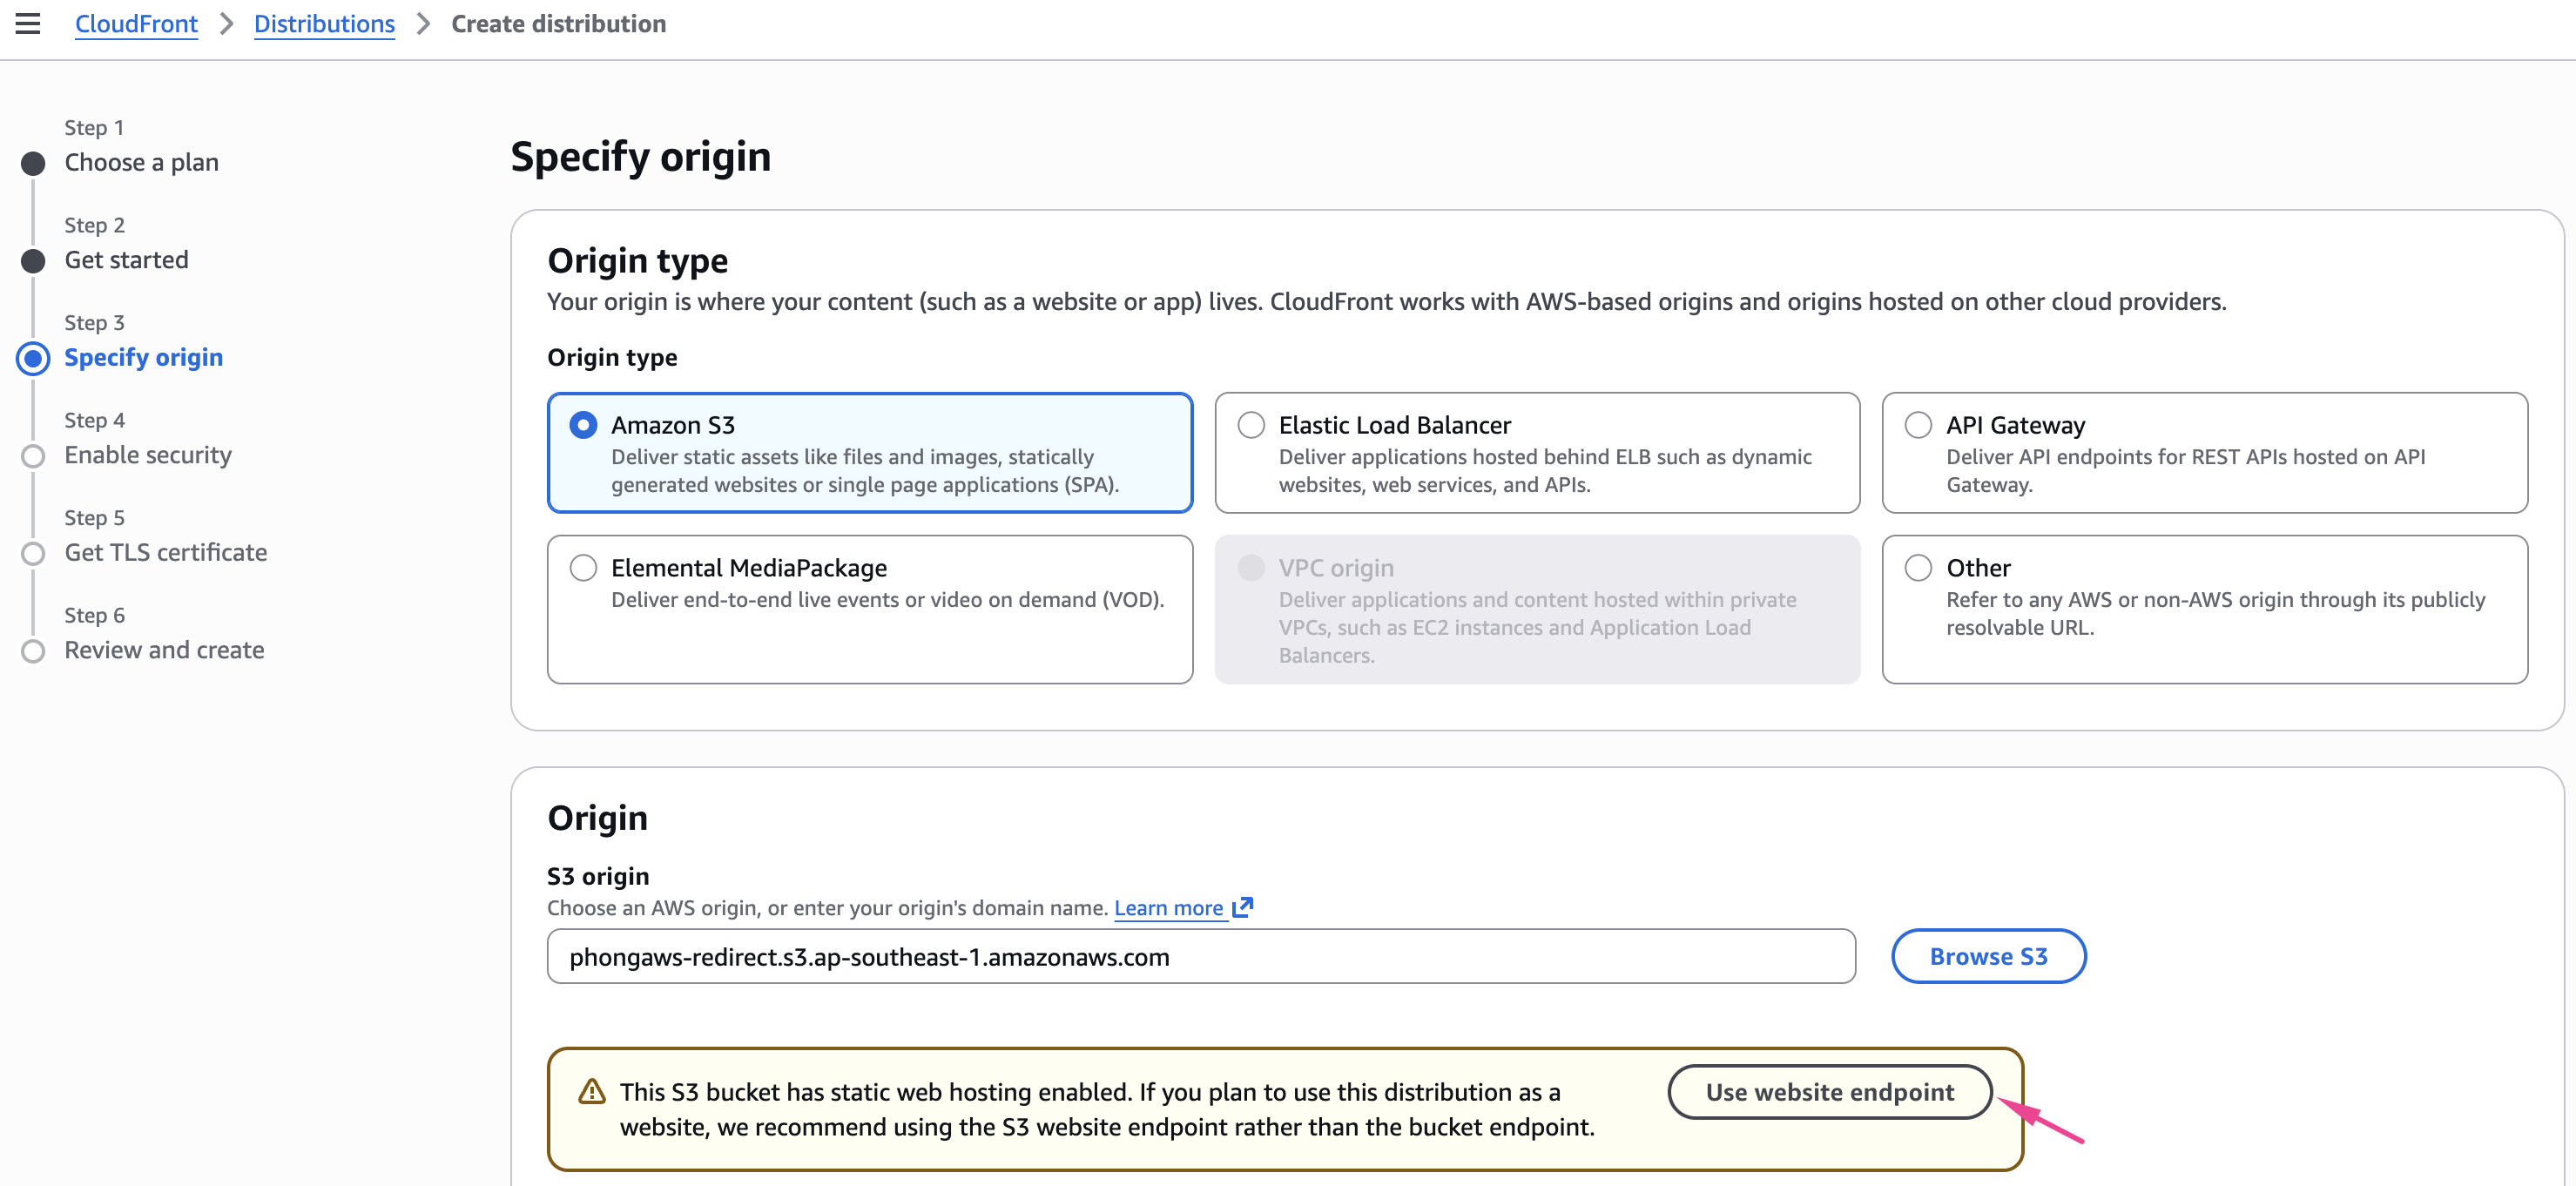
Task: Jump to Choose a plan step
Action: (141, 162)
